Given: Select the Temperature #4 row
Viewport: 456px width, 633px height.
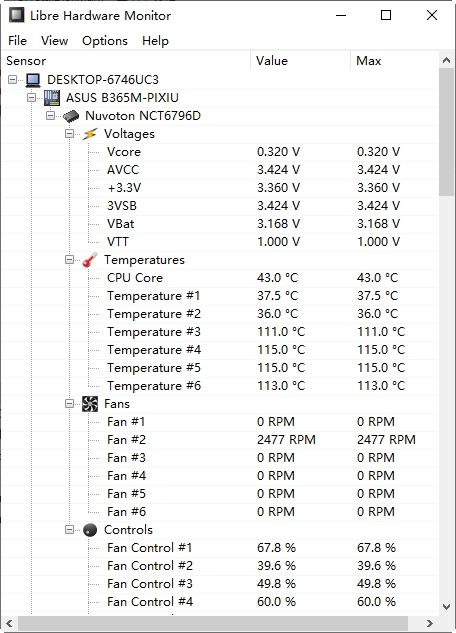Looking at the screenshot, I should tap(221, 350).
